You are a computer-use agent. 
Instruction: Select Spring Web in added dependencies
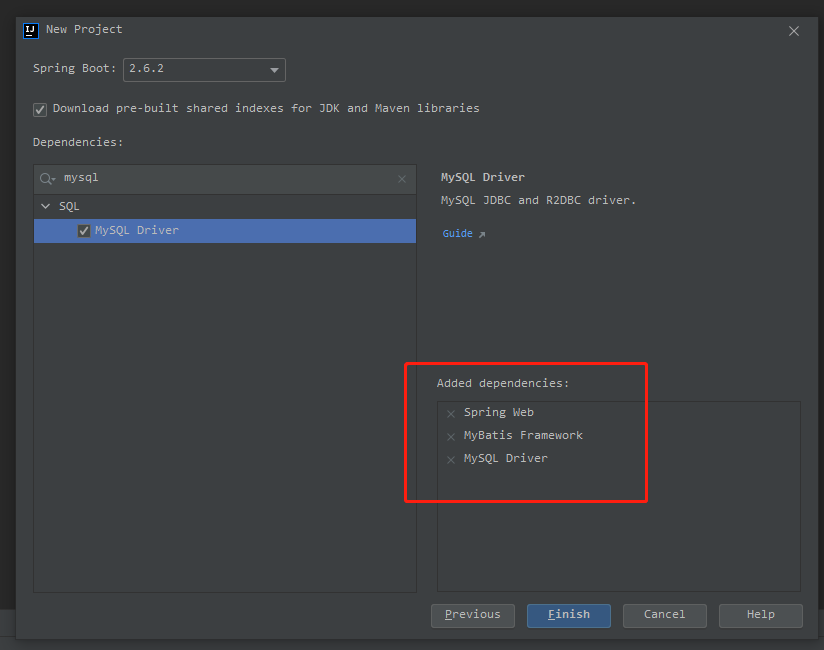coord(498,412)
